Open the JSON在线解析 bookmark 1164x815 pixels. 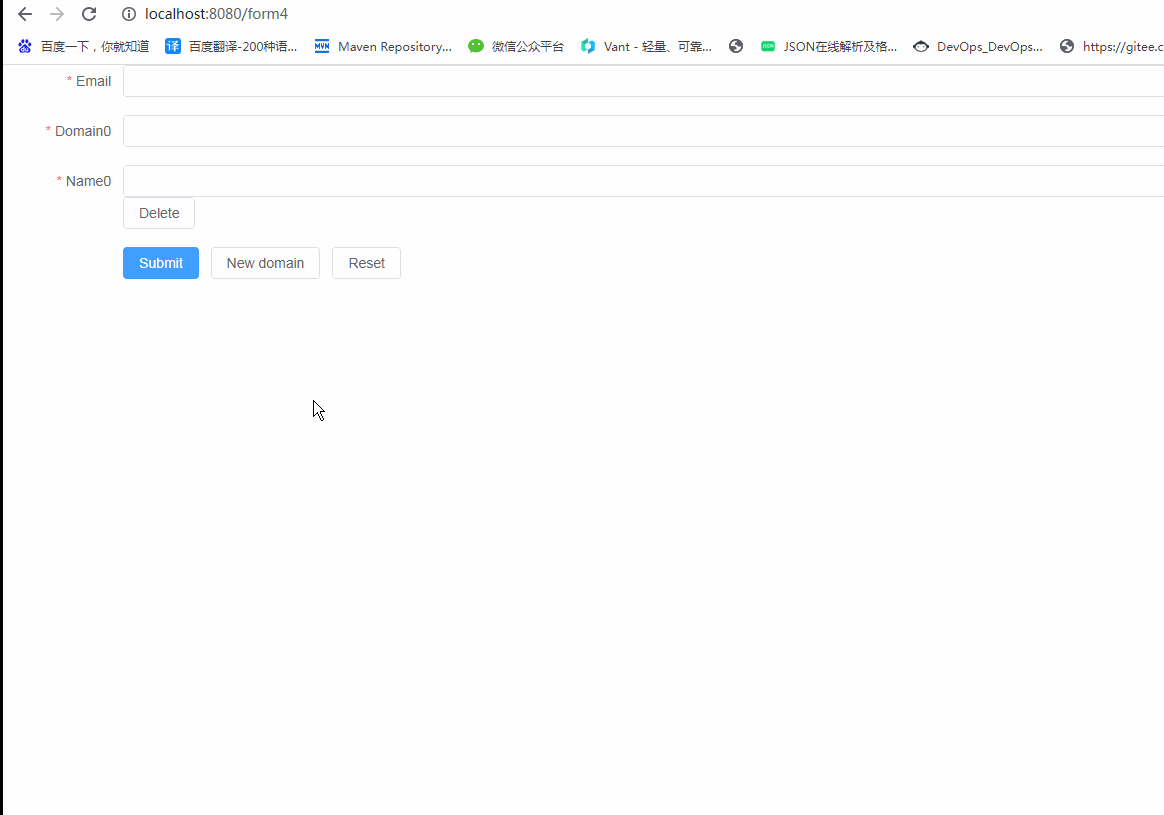[829, 46]
